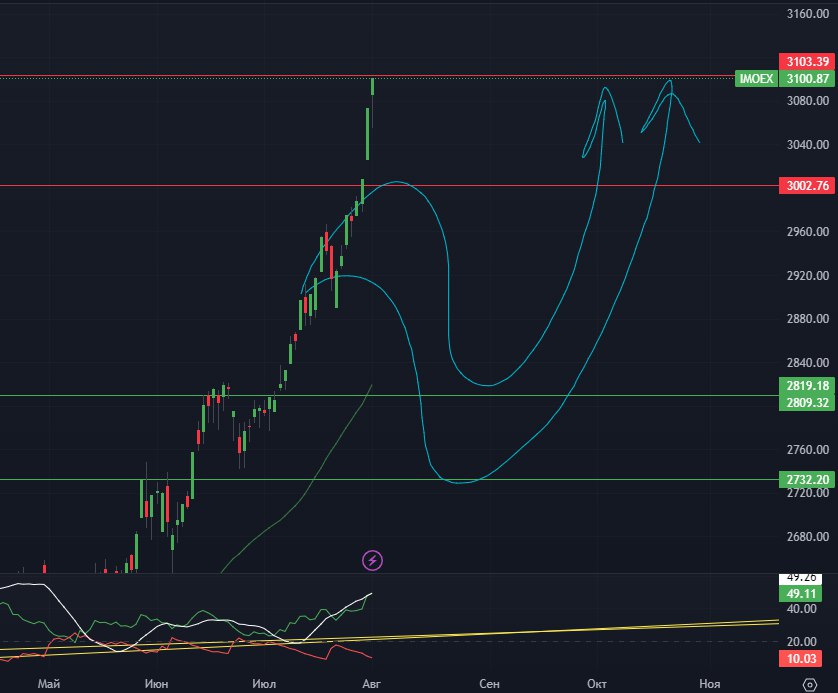Click the 2819.18 green price label
Image resolution: width=838 pixels, height=693 pixels.
(x=807, y=385)
